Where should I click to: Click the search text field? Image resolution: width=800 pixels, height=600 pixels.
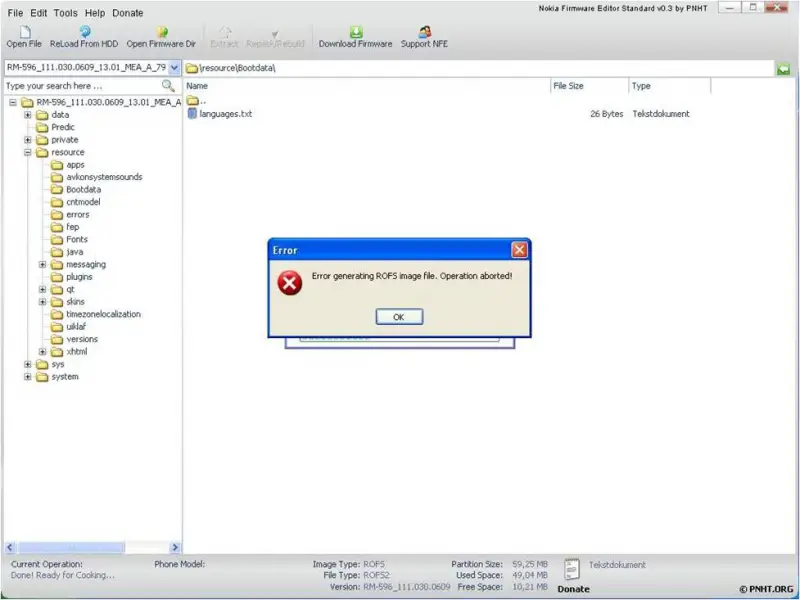(83, 86)
